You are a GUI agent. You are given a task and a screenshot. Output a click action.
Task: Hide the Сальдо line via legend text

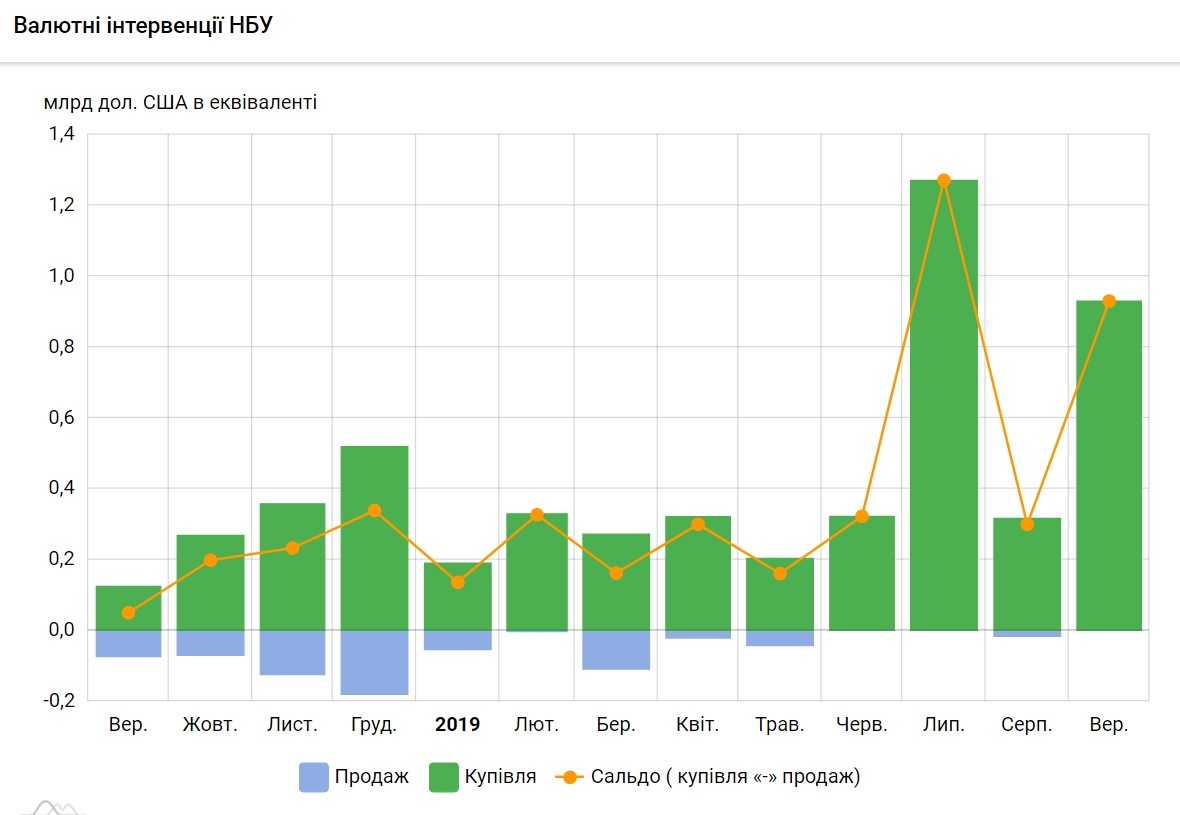(x=725, y=777)
